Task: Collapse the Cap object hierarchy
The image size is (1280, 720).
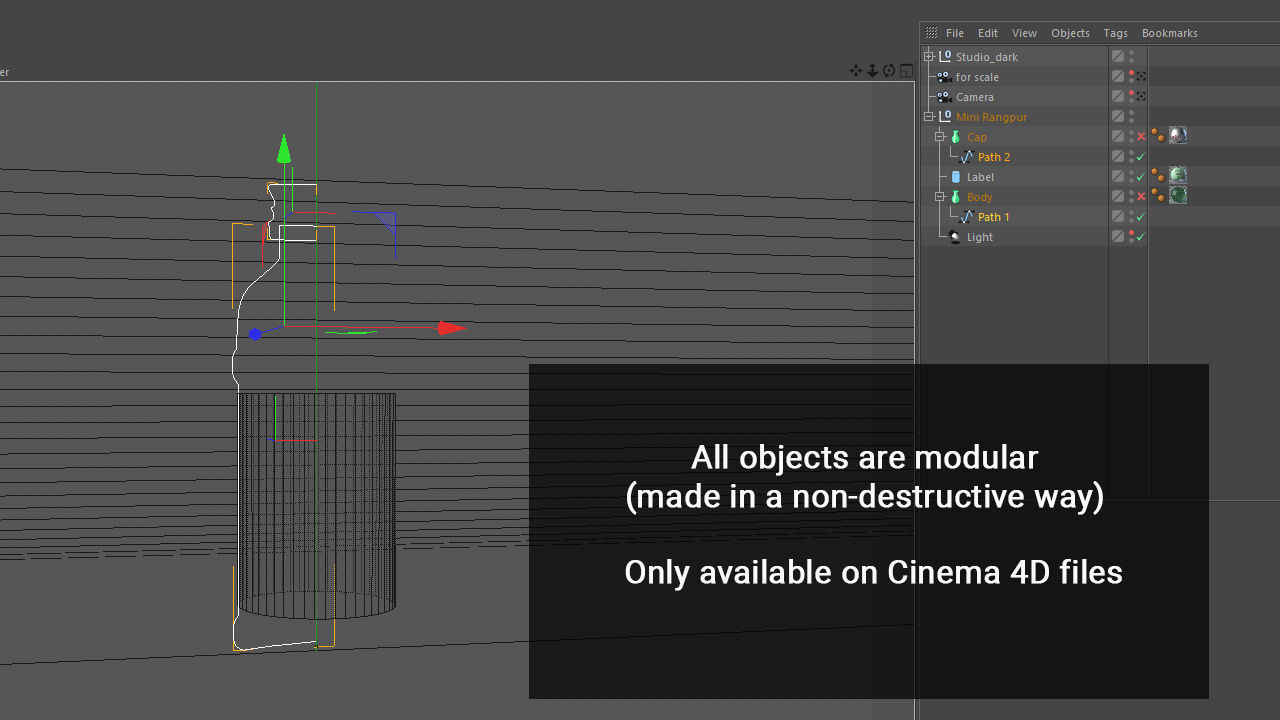Action: coord(940,137)
